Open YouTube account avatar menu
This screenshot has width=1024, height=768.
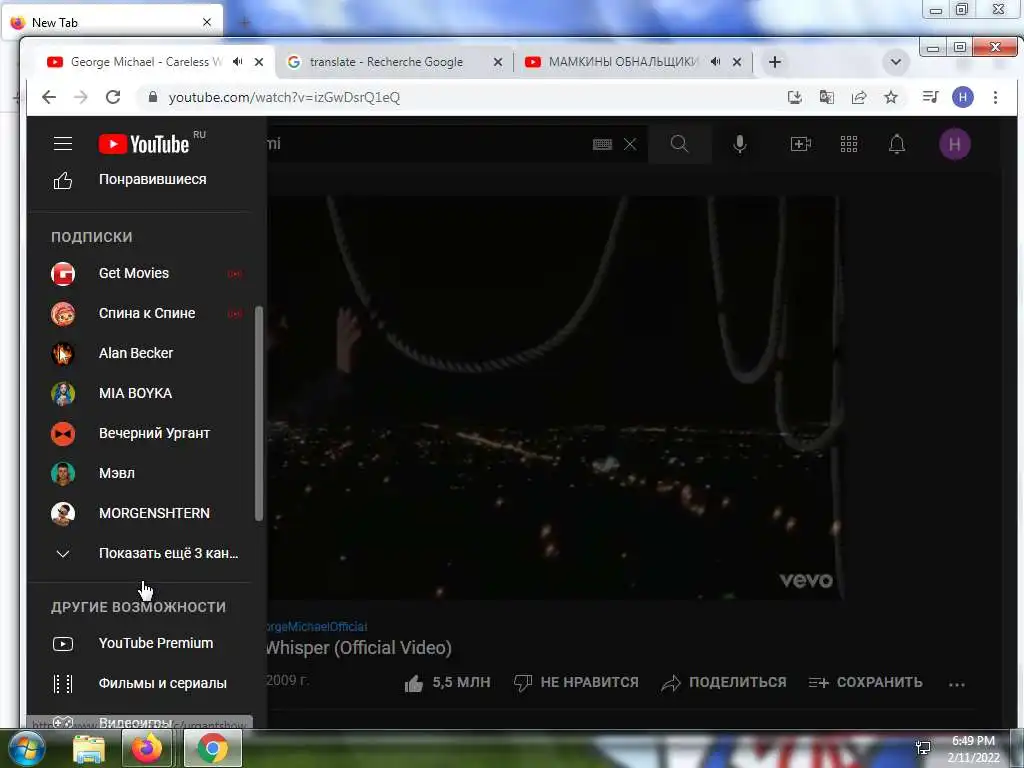[955, 144]
